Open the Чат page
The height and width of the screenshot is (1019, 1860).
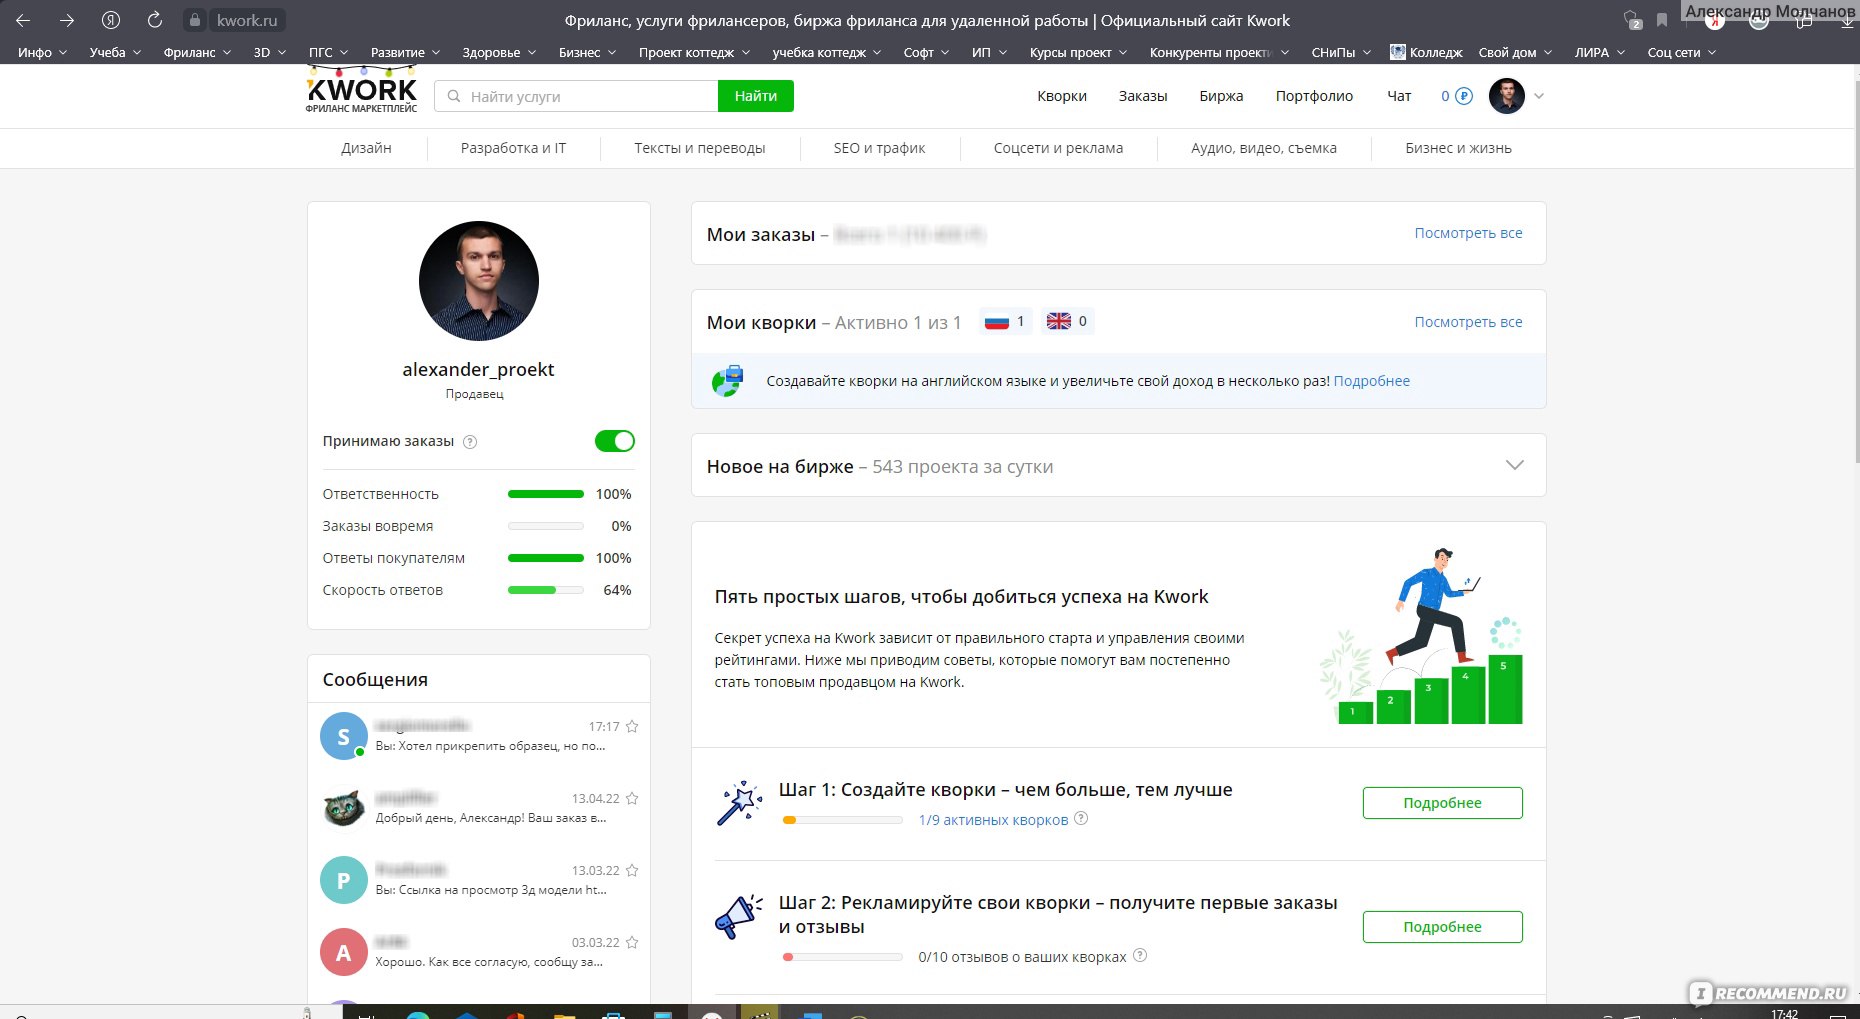pos(1399,96)
